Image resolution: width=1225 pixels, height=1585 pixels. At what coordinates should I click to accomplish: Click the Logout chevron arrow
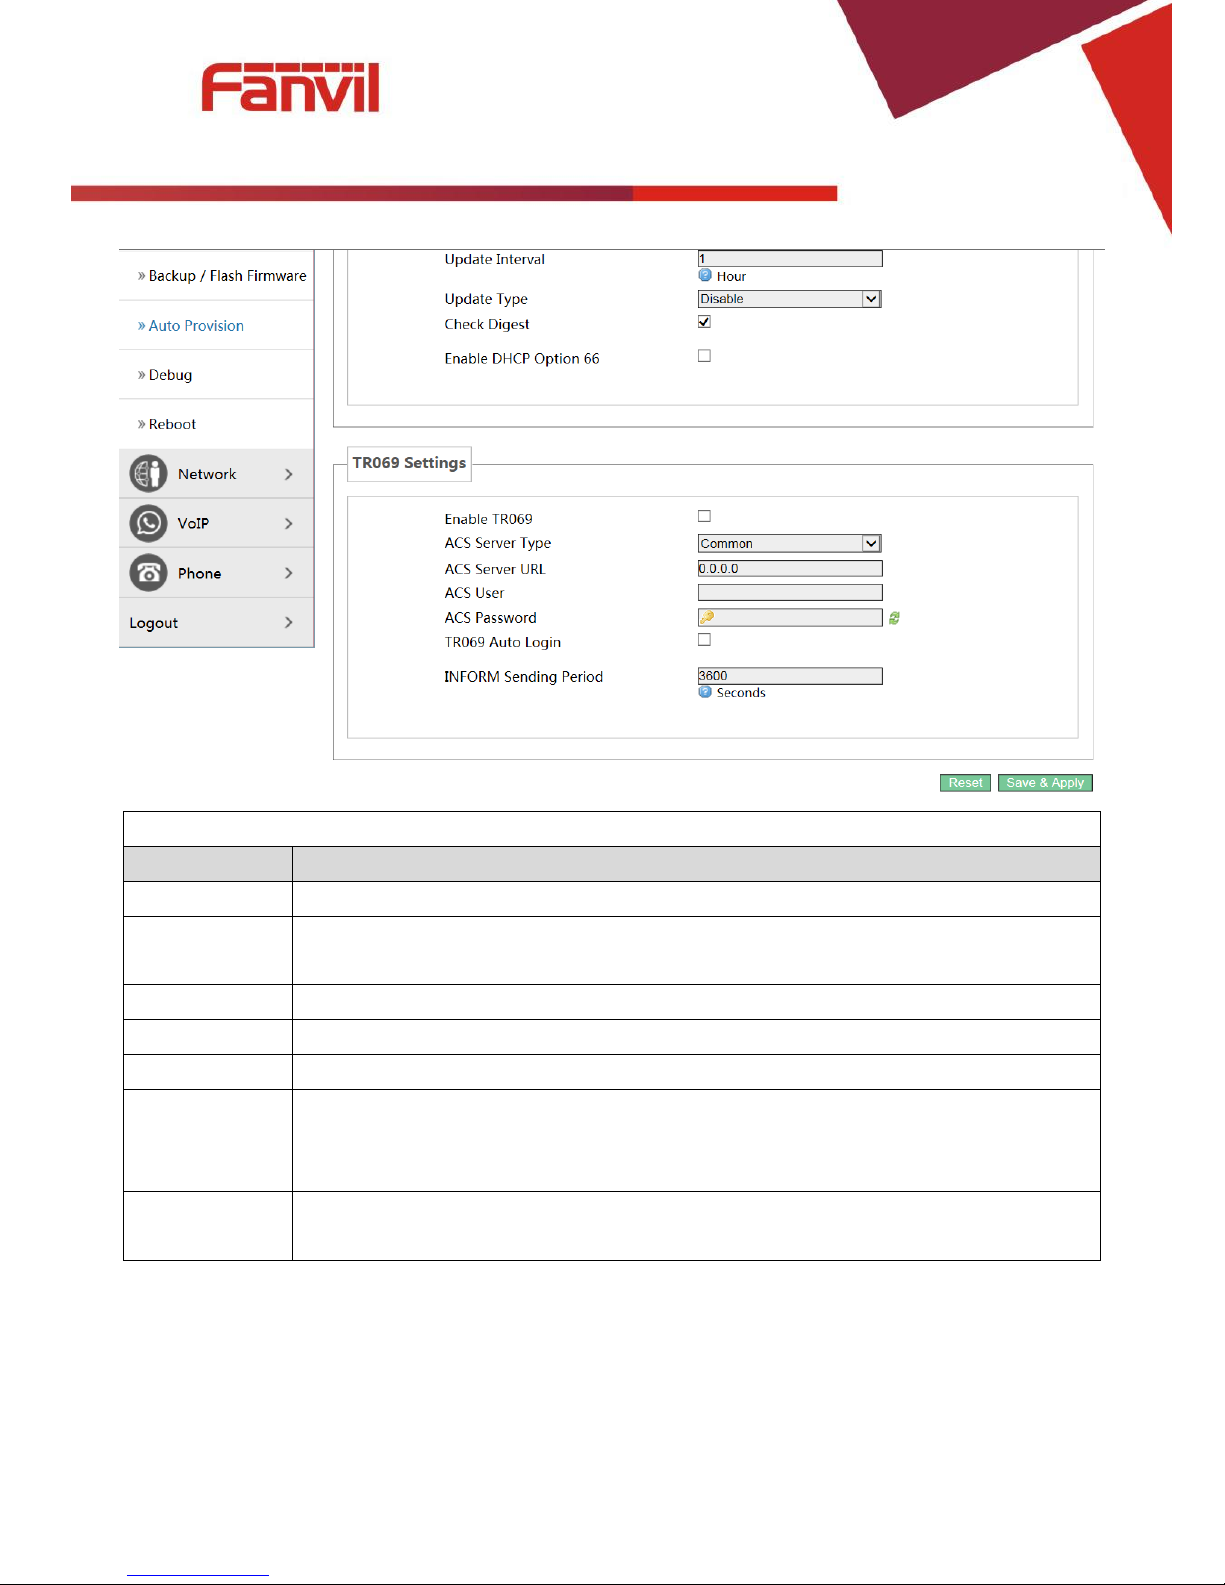coord(289,622)
